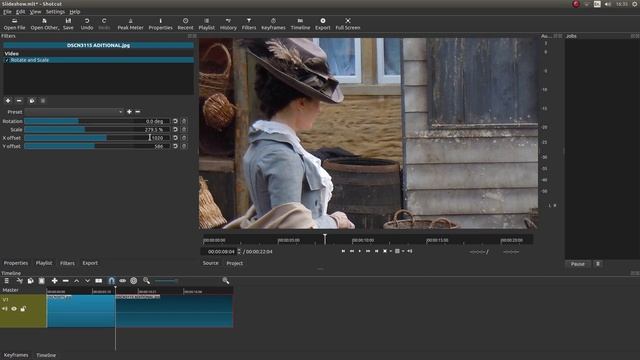This screenshot has width=640, height=360.
Task: Paste the clip in the timeline toolbar
Action: pyautogui.click(x=42, y=281)
